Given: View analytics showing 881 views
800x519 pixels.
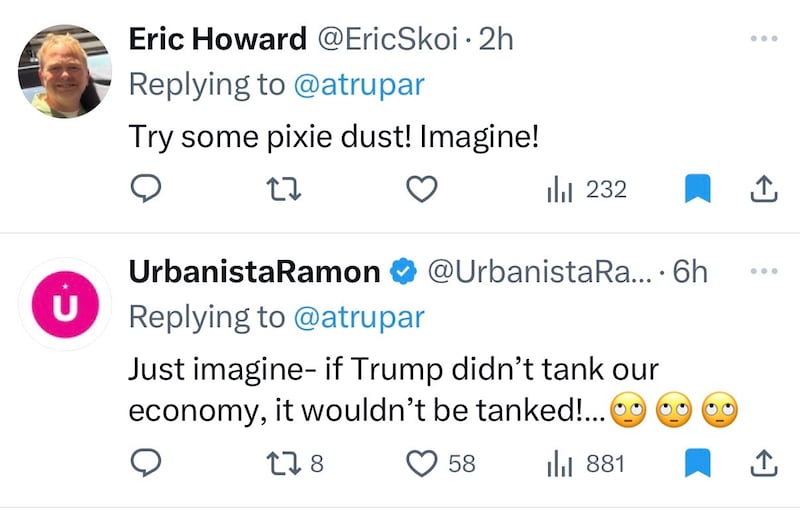Looking at the screenshot, I should (x=586, y=463).
